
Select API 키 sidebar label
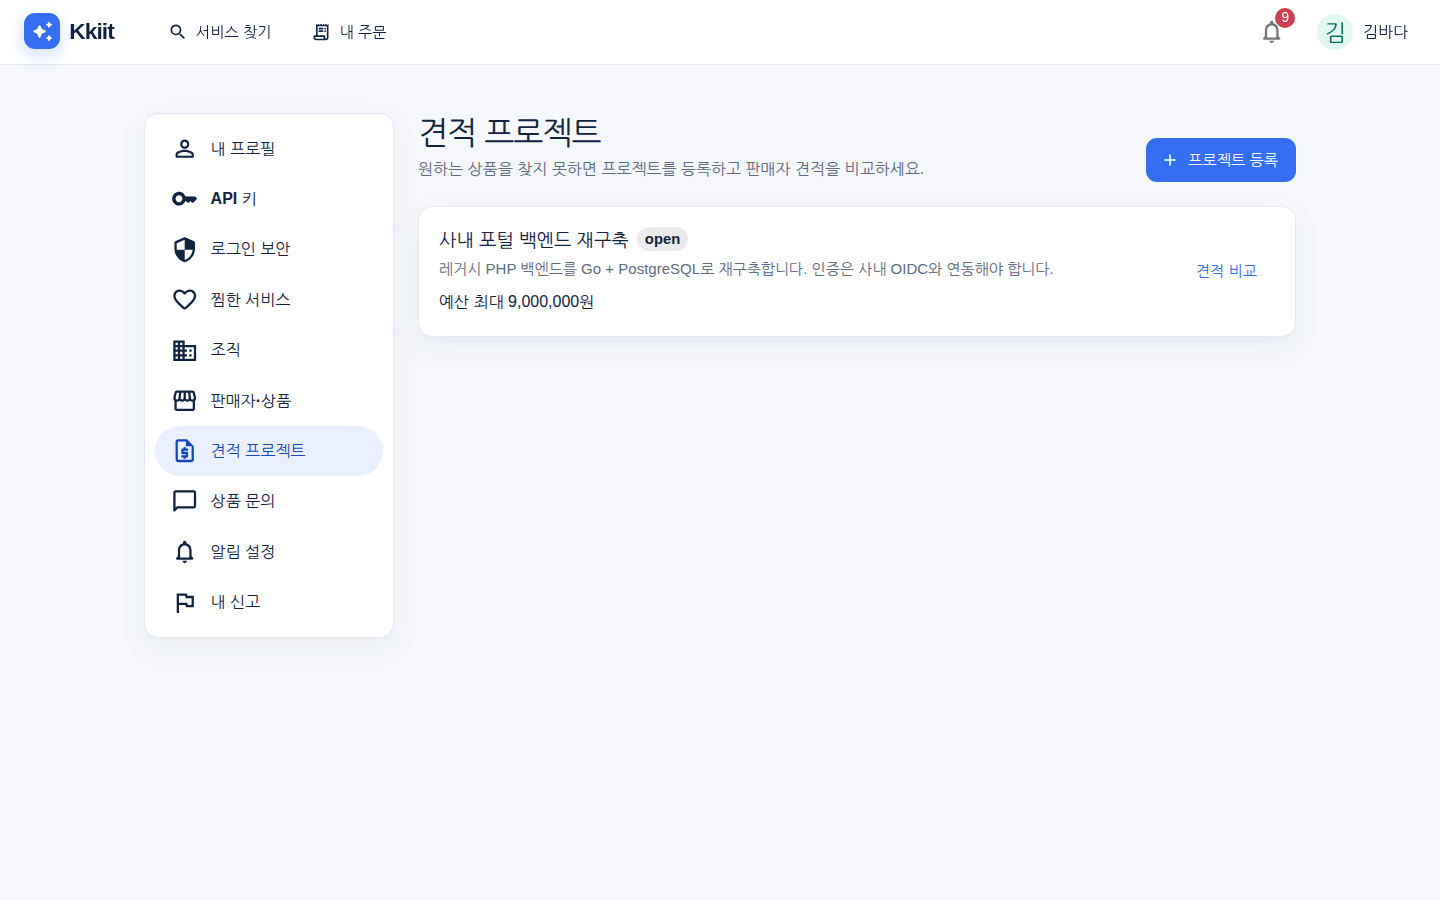[x=234, y=199]
